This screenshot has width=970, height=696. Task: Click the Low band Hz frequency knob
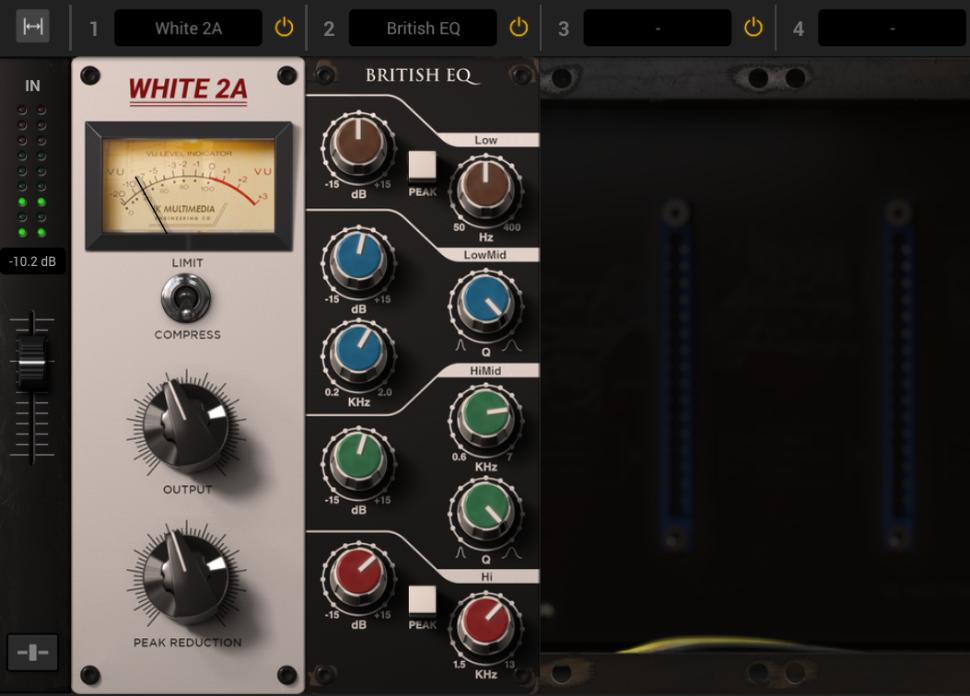(486, 189)
